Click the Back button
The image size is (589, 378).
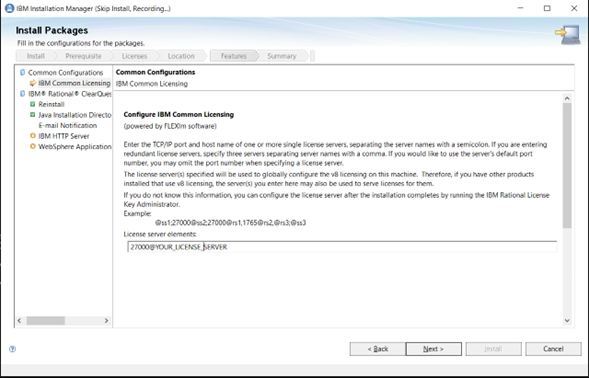(378, 349)
